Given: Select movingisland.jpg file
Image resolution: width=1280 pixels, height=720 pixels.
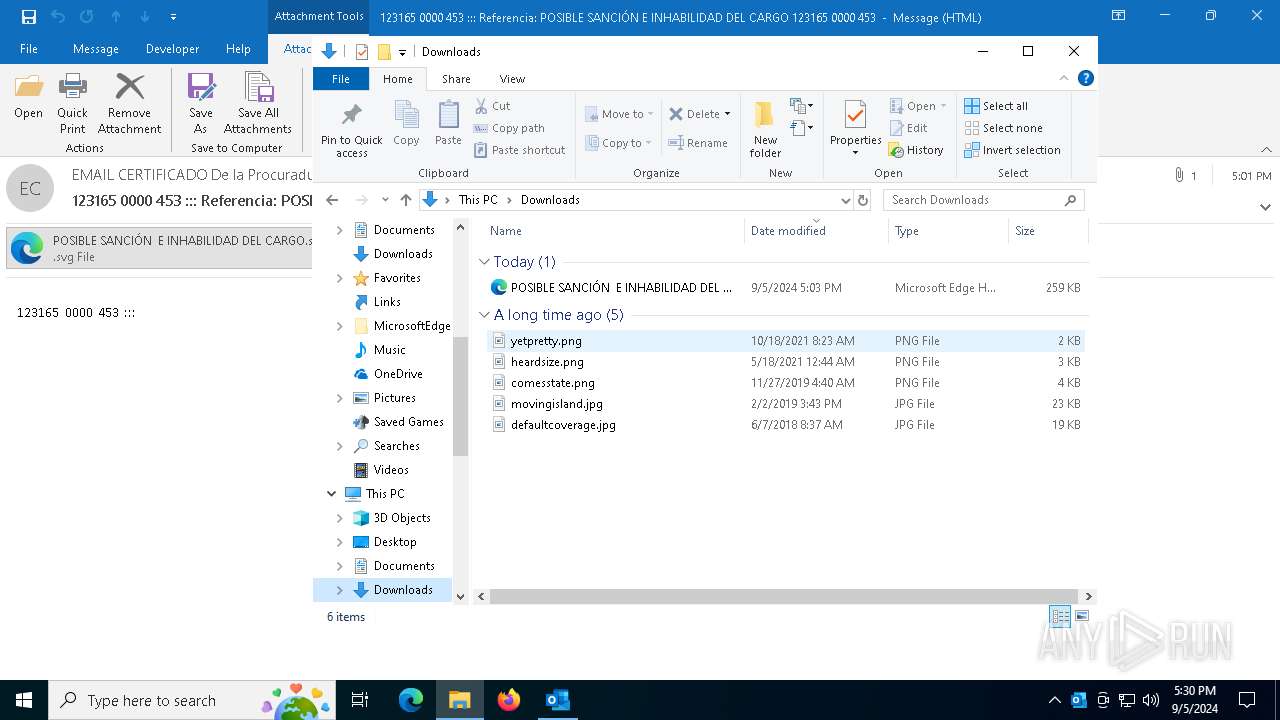Looking at the screenshot, I should (x=785, y=404).
